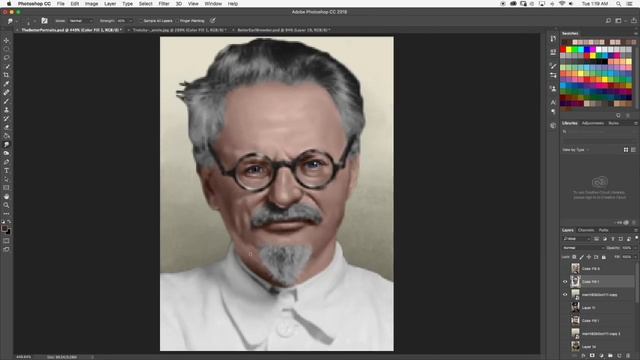Select the Smudge tool in toolbox
640x360 pixels.
pos(6,144)
